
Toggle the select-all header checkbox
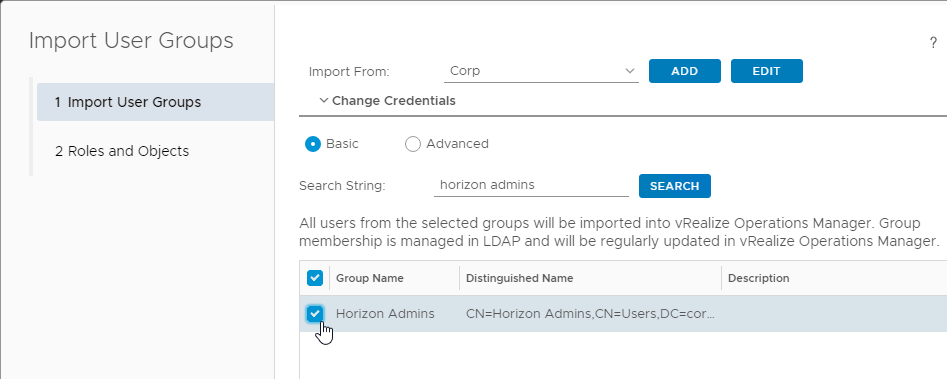coord(315,278)
